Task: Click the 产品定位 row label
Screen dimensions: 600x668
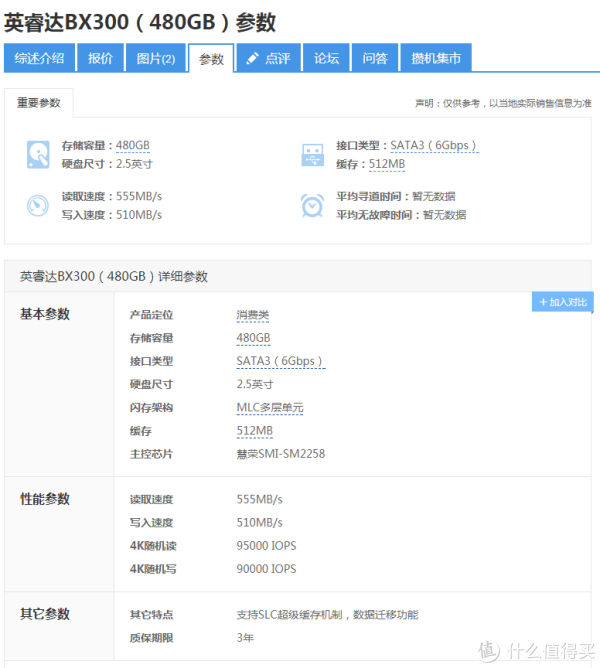Action: 151,315
